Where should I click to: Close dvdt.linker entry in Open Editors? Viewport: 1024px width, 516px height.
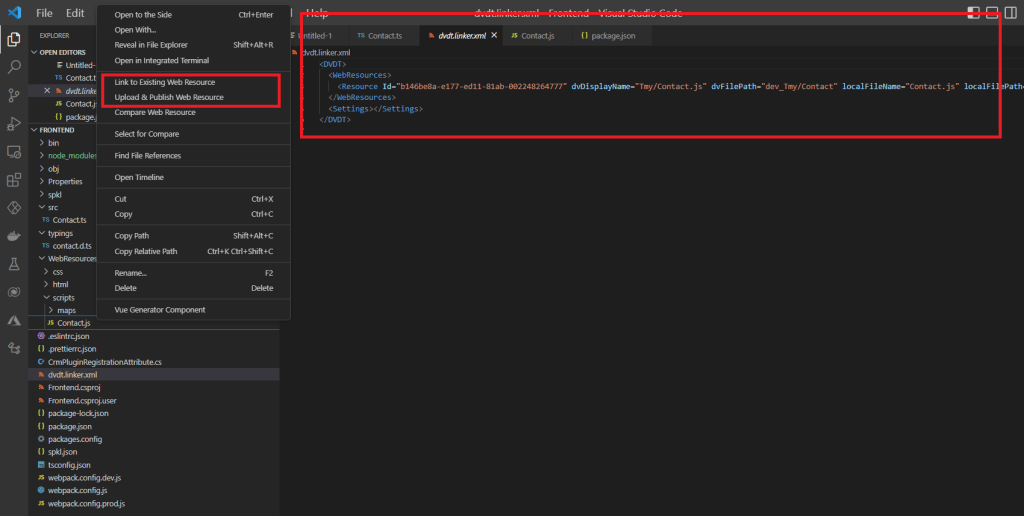pos(47,91)
